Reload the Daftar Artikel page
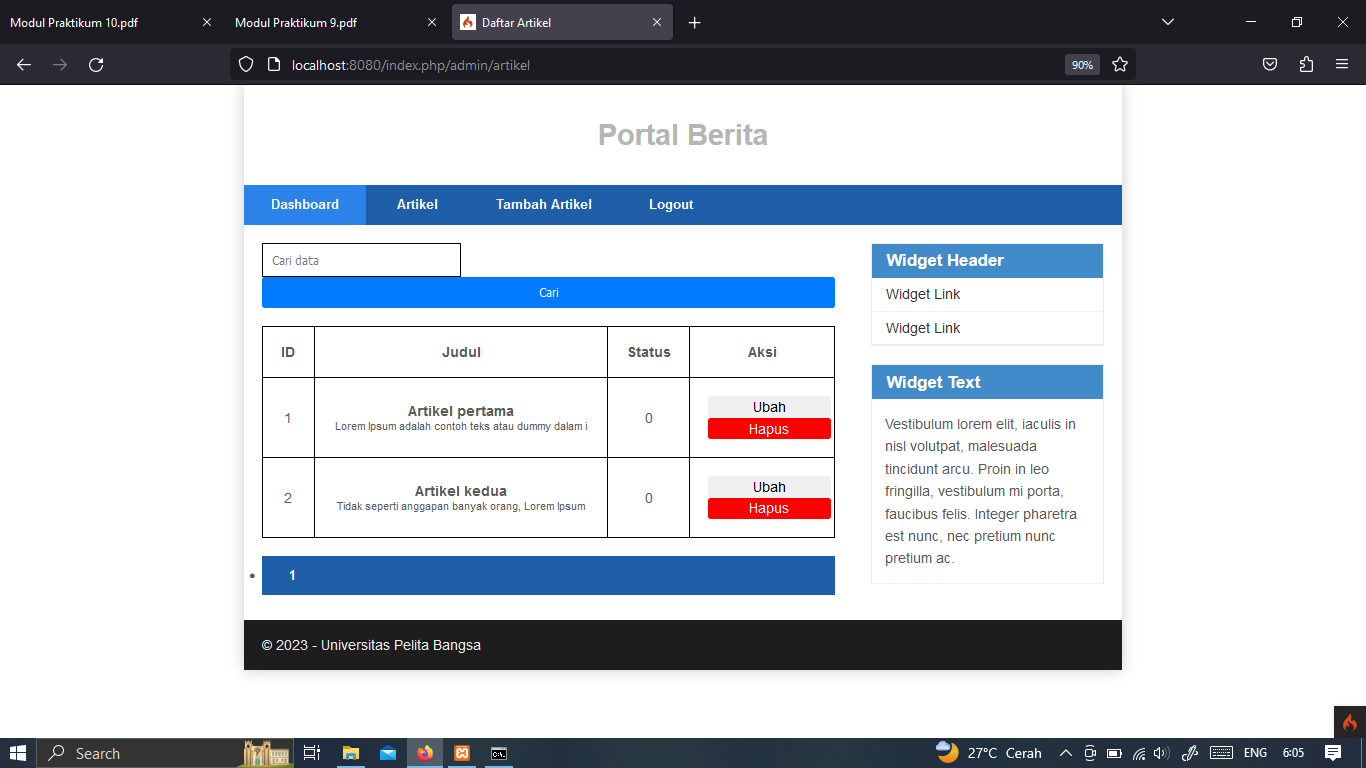The width and height of the screenshot is (1366, 768). coord(95,64)
